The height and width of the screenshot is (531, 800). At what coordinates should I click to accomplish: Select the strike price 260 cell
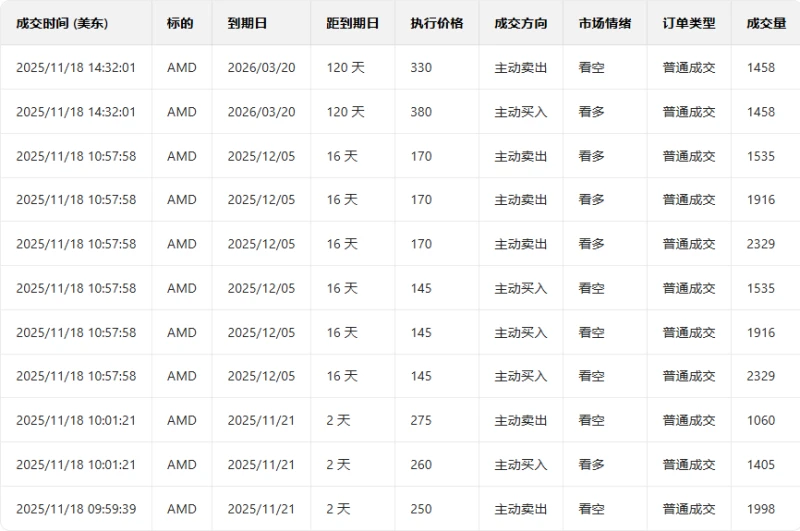421,464
